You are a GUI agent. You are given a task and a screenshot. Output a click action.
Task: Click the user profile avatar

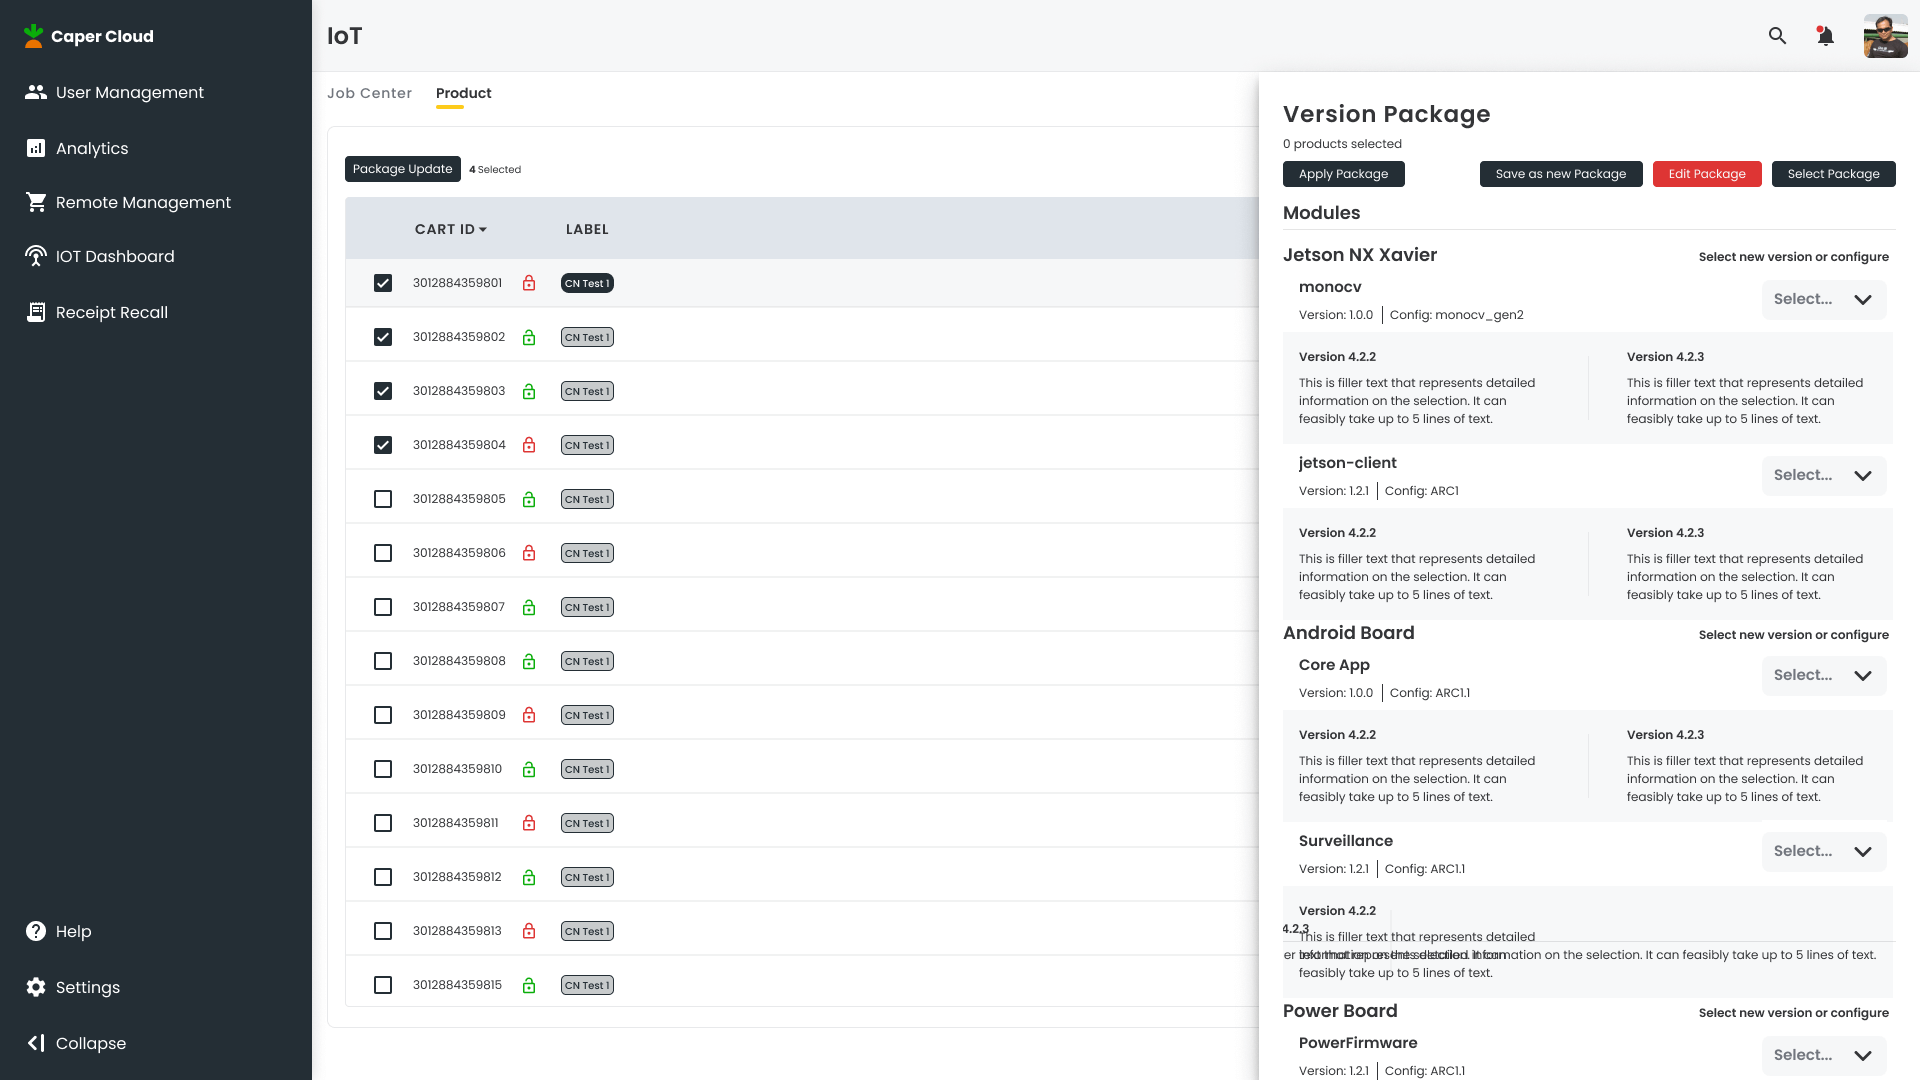coord(1885,36)
